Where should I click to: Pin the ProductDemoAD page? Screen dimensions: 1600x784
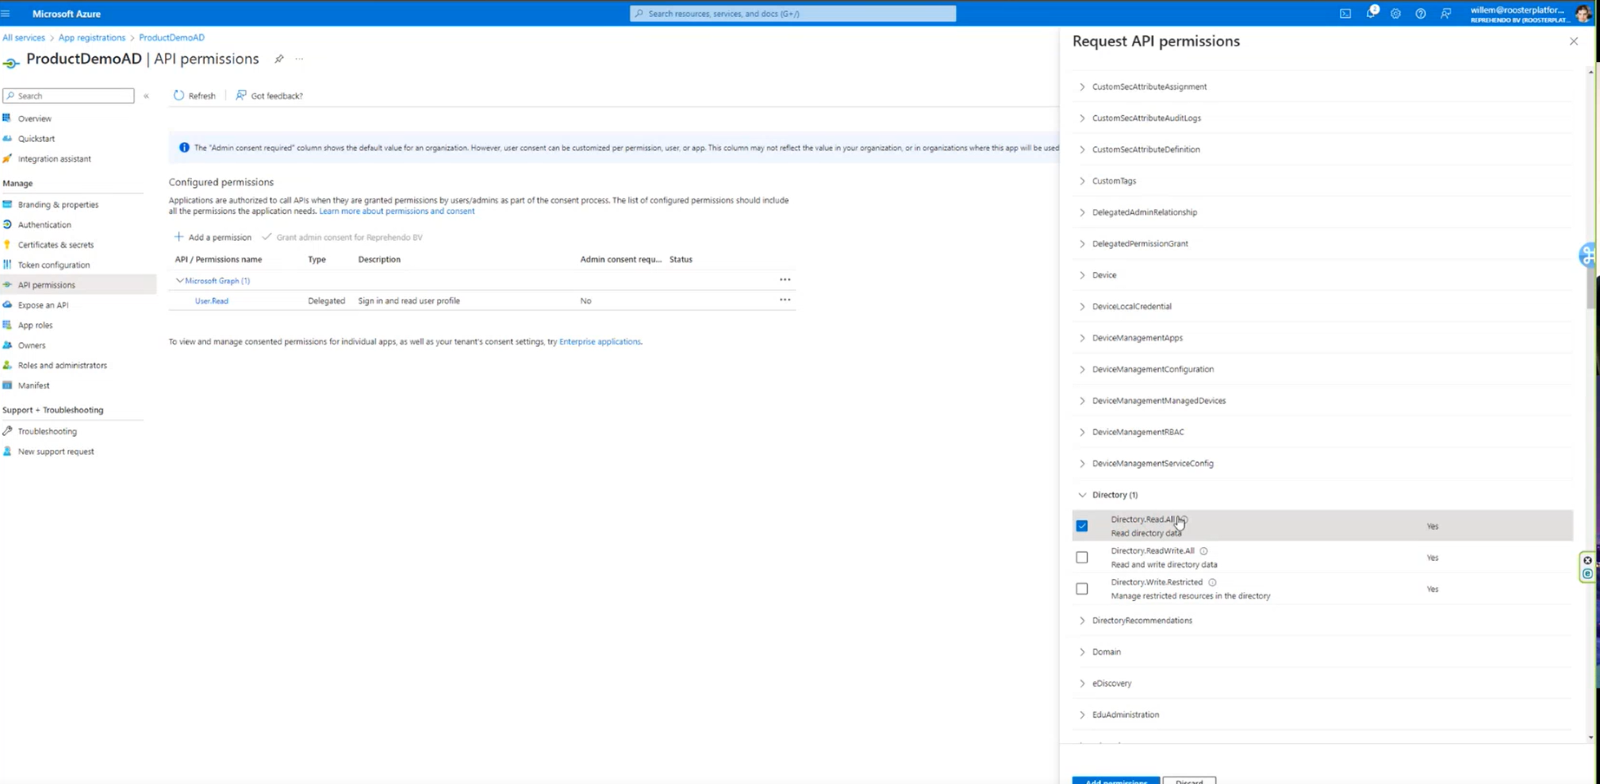coord(279,59)
